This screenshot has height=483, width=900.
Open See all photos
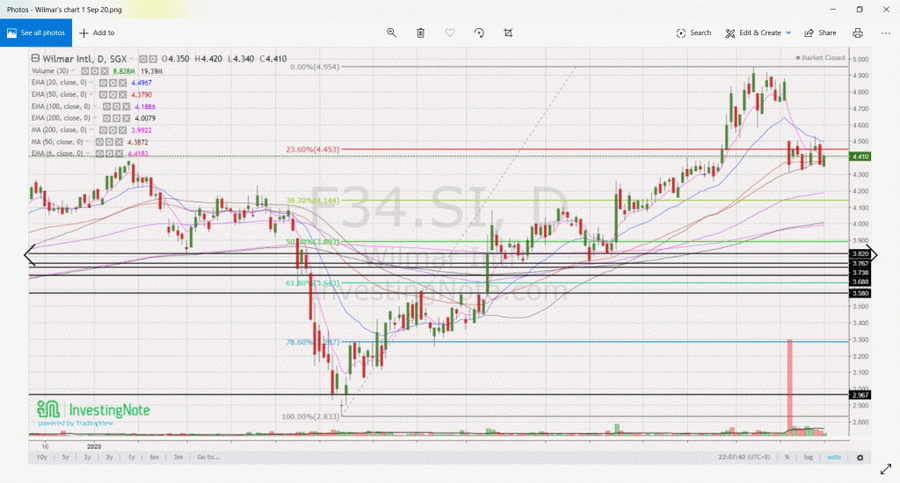tap(36, 33)
